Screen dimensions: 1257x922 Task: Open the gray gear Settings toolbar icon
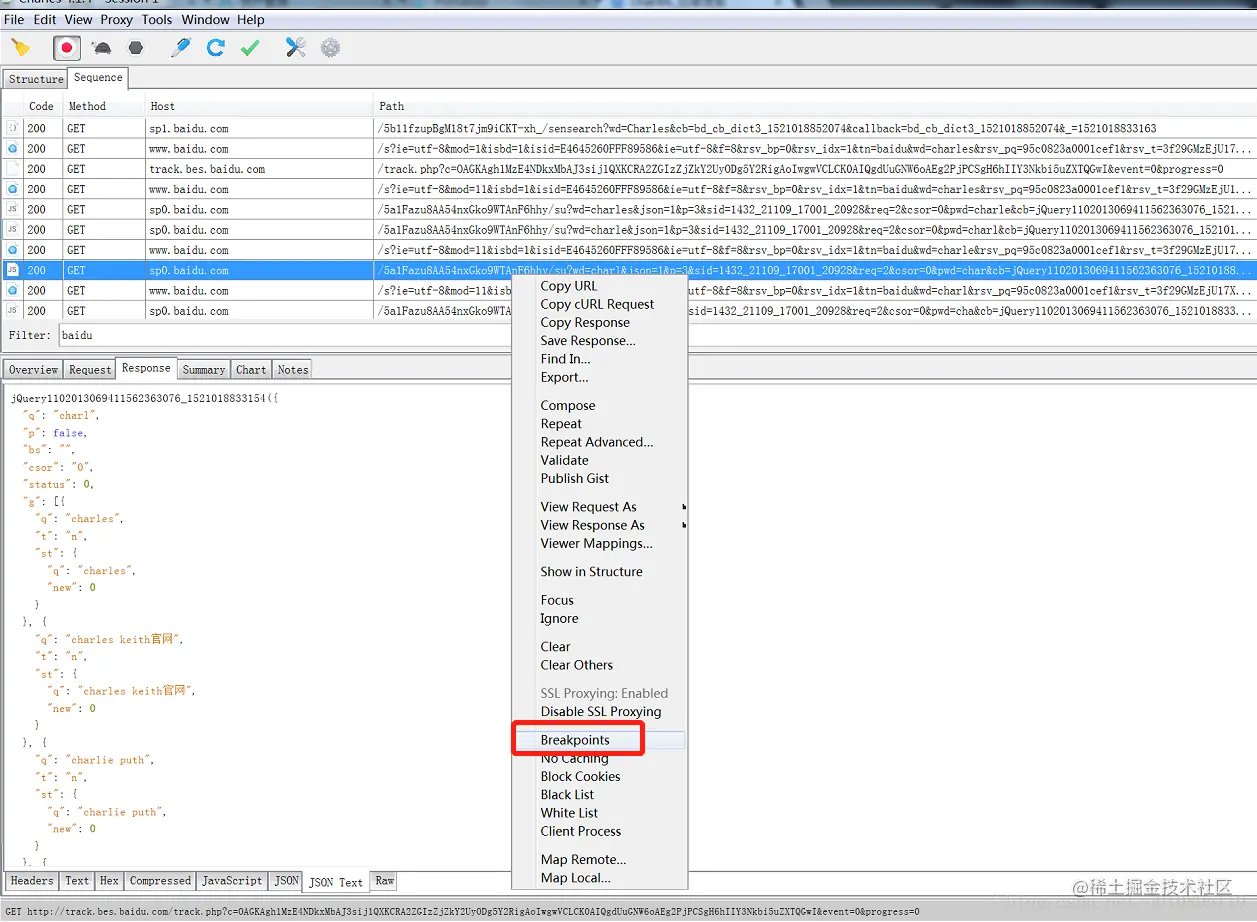pyautogui.click(x=330, y=47)
